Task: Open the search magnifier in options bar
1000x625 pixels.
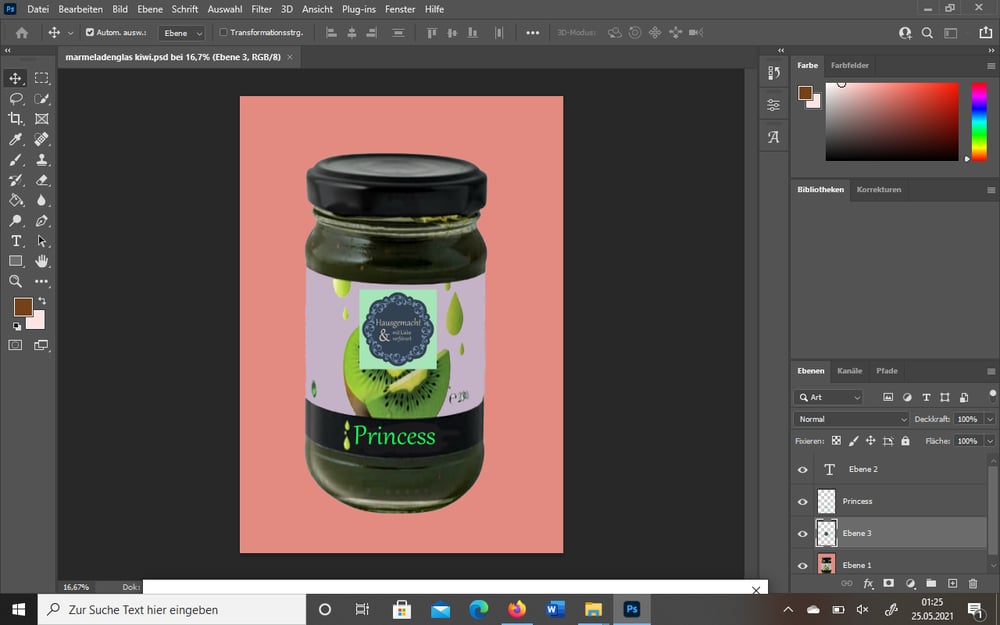Action: tap(927, 33)
